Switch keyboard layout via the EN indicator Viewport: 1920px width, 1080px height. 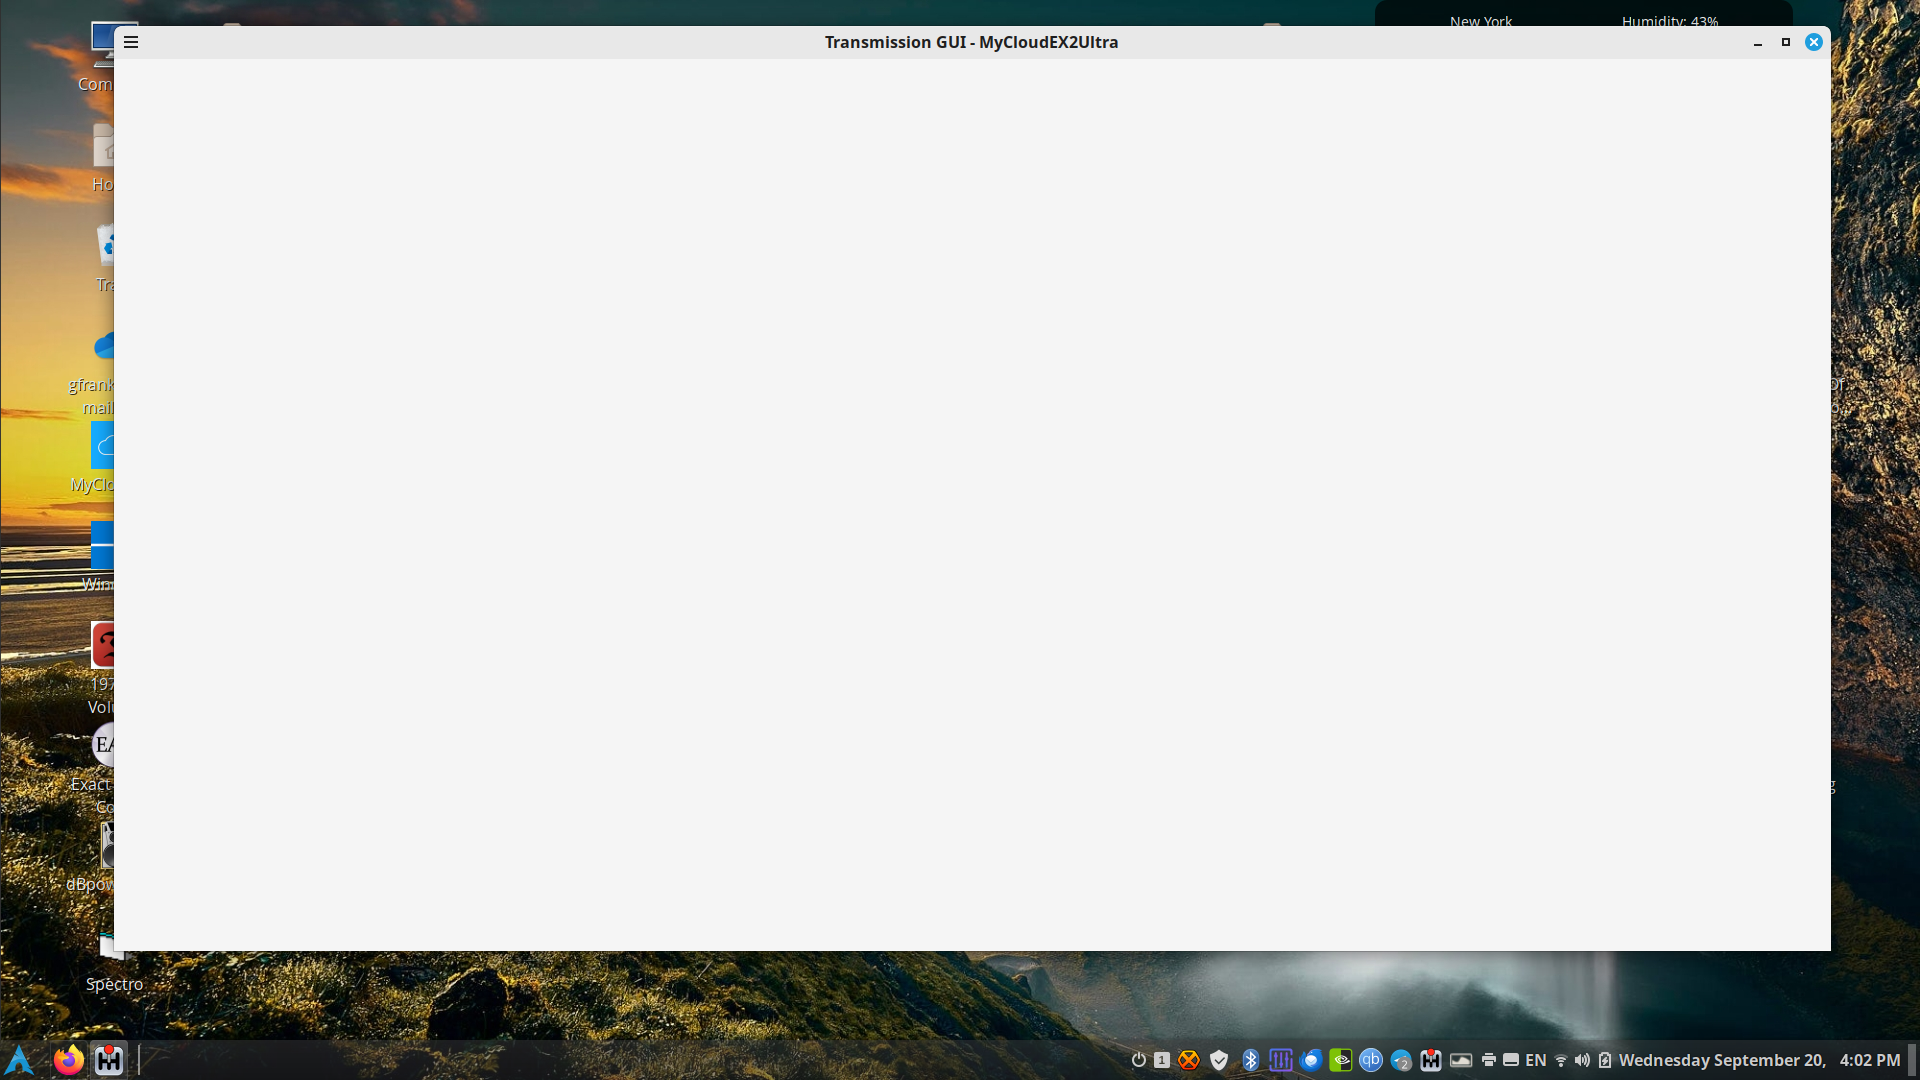click(1535, 1060)
